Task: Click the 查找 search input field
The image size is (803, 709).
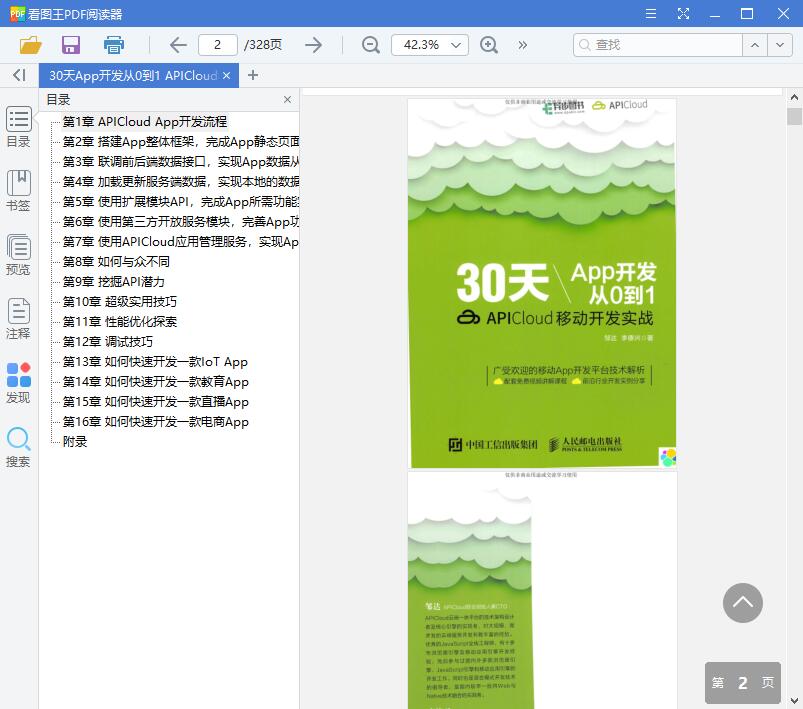Action: [x=658, y=45]
